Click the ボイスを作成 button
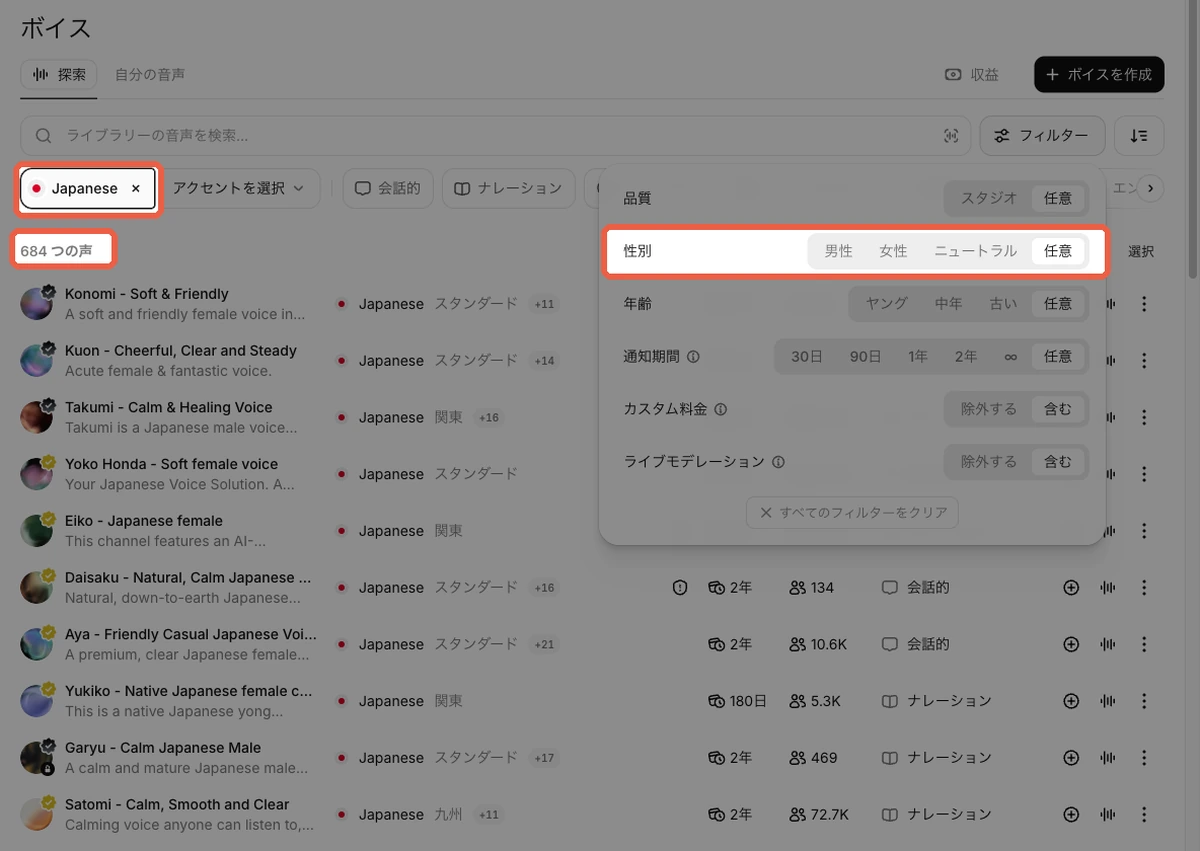1200x851 pixels. (1099, 75)
